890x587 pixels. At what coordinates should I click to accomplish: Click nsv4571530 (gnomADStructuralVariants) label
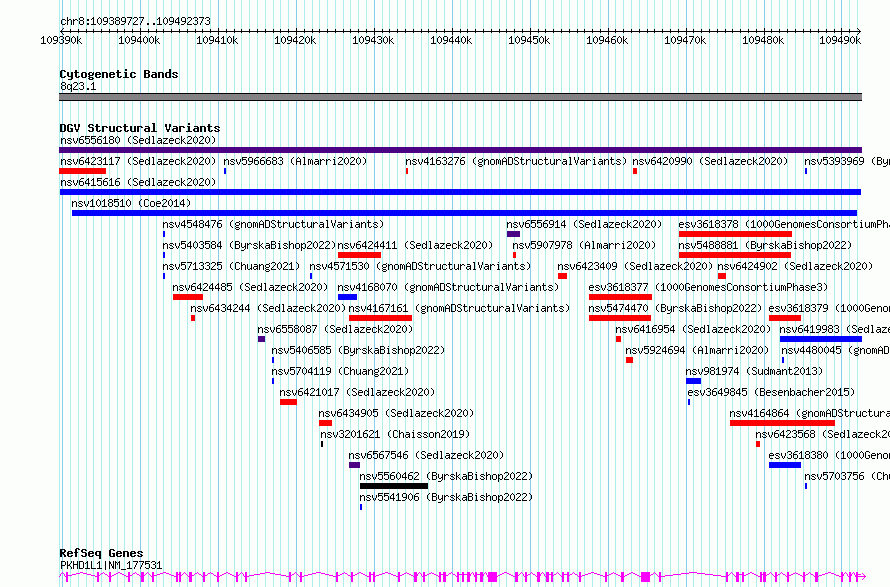[420, 266]
